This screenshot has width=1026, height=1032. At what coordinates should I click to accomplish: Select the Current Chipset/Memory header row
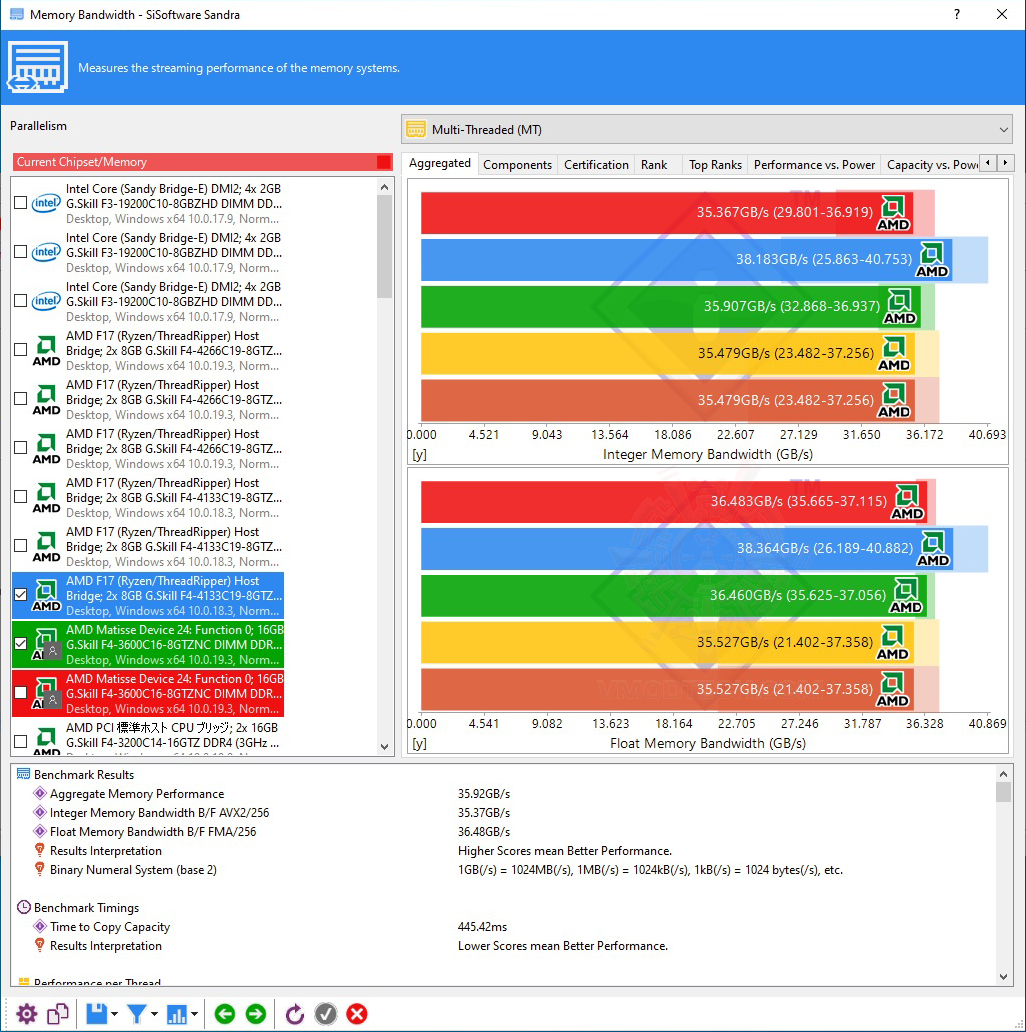pos(203,162)
